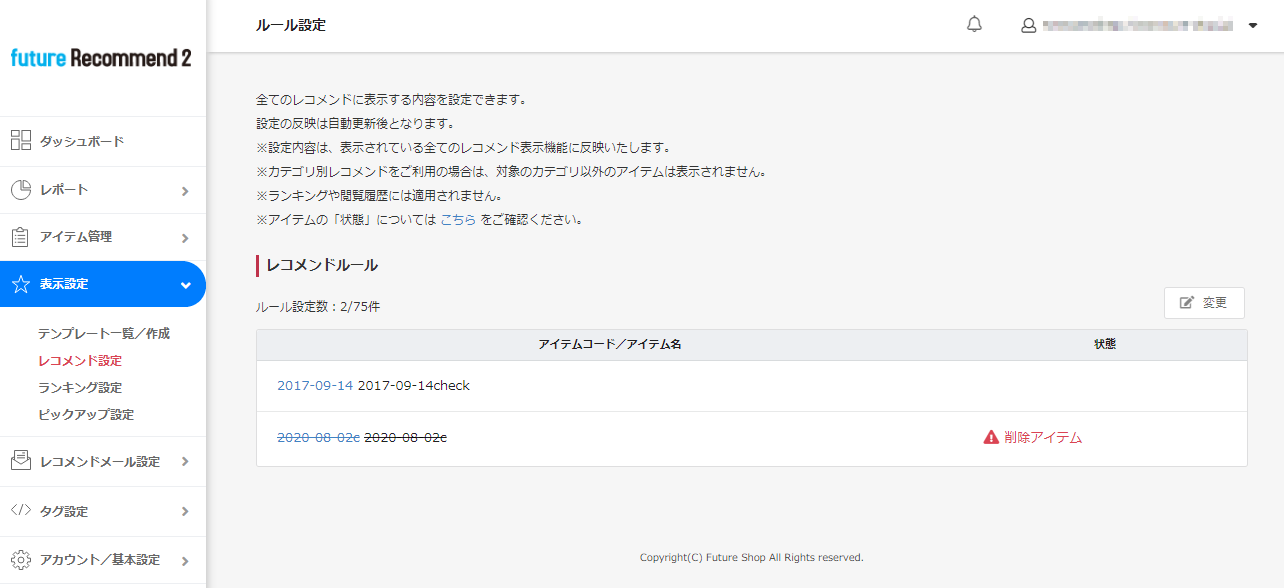Viewport: 1284px width, 588px height.
Task: Click the レポート pie chart icon
Action: pos(21,190)
